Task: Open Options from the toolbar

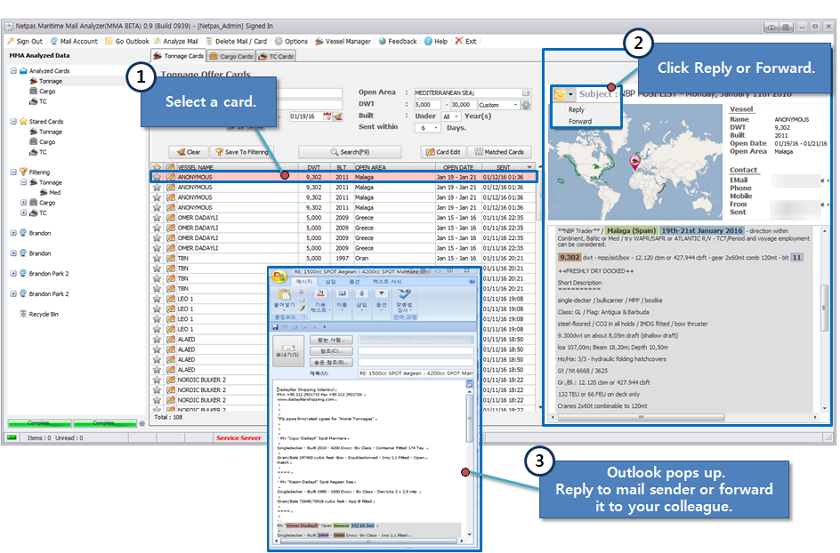Action: (291, 41)
